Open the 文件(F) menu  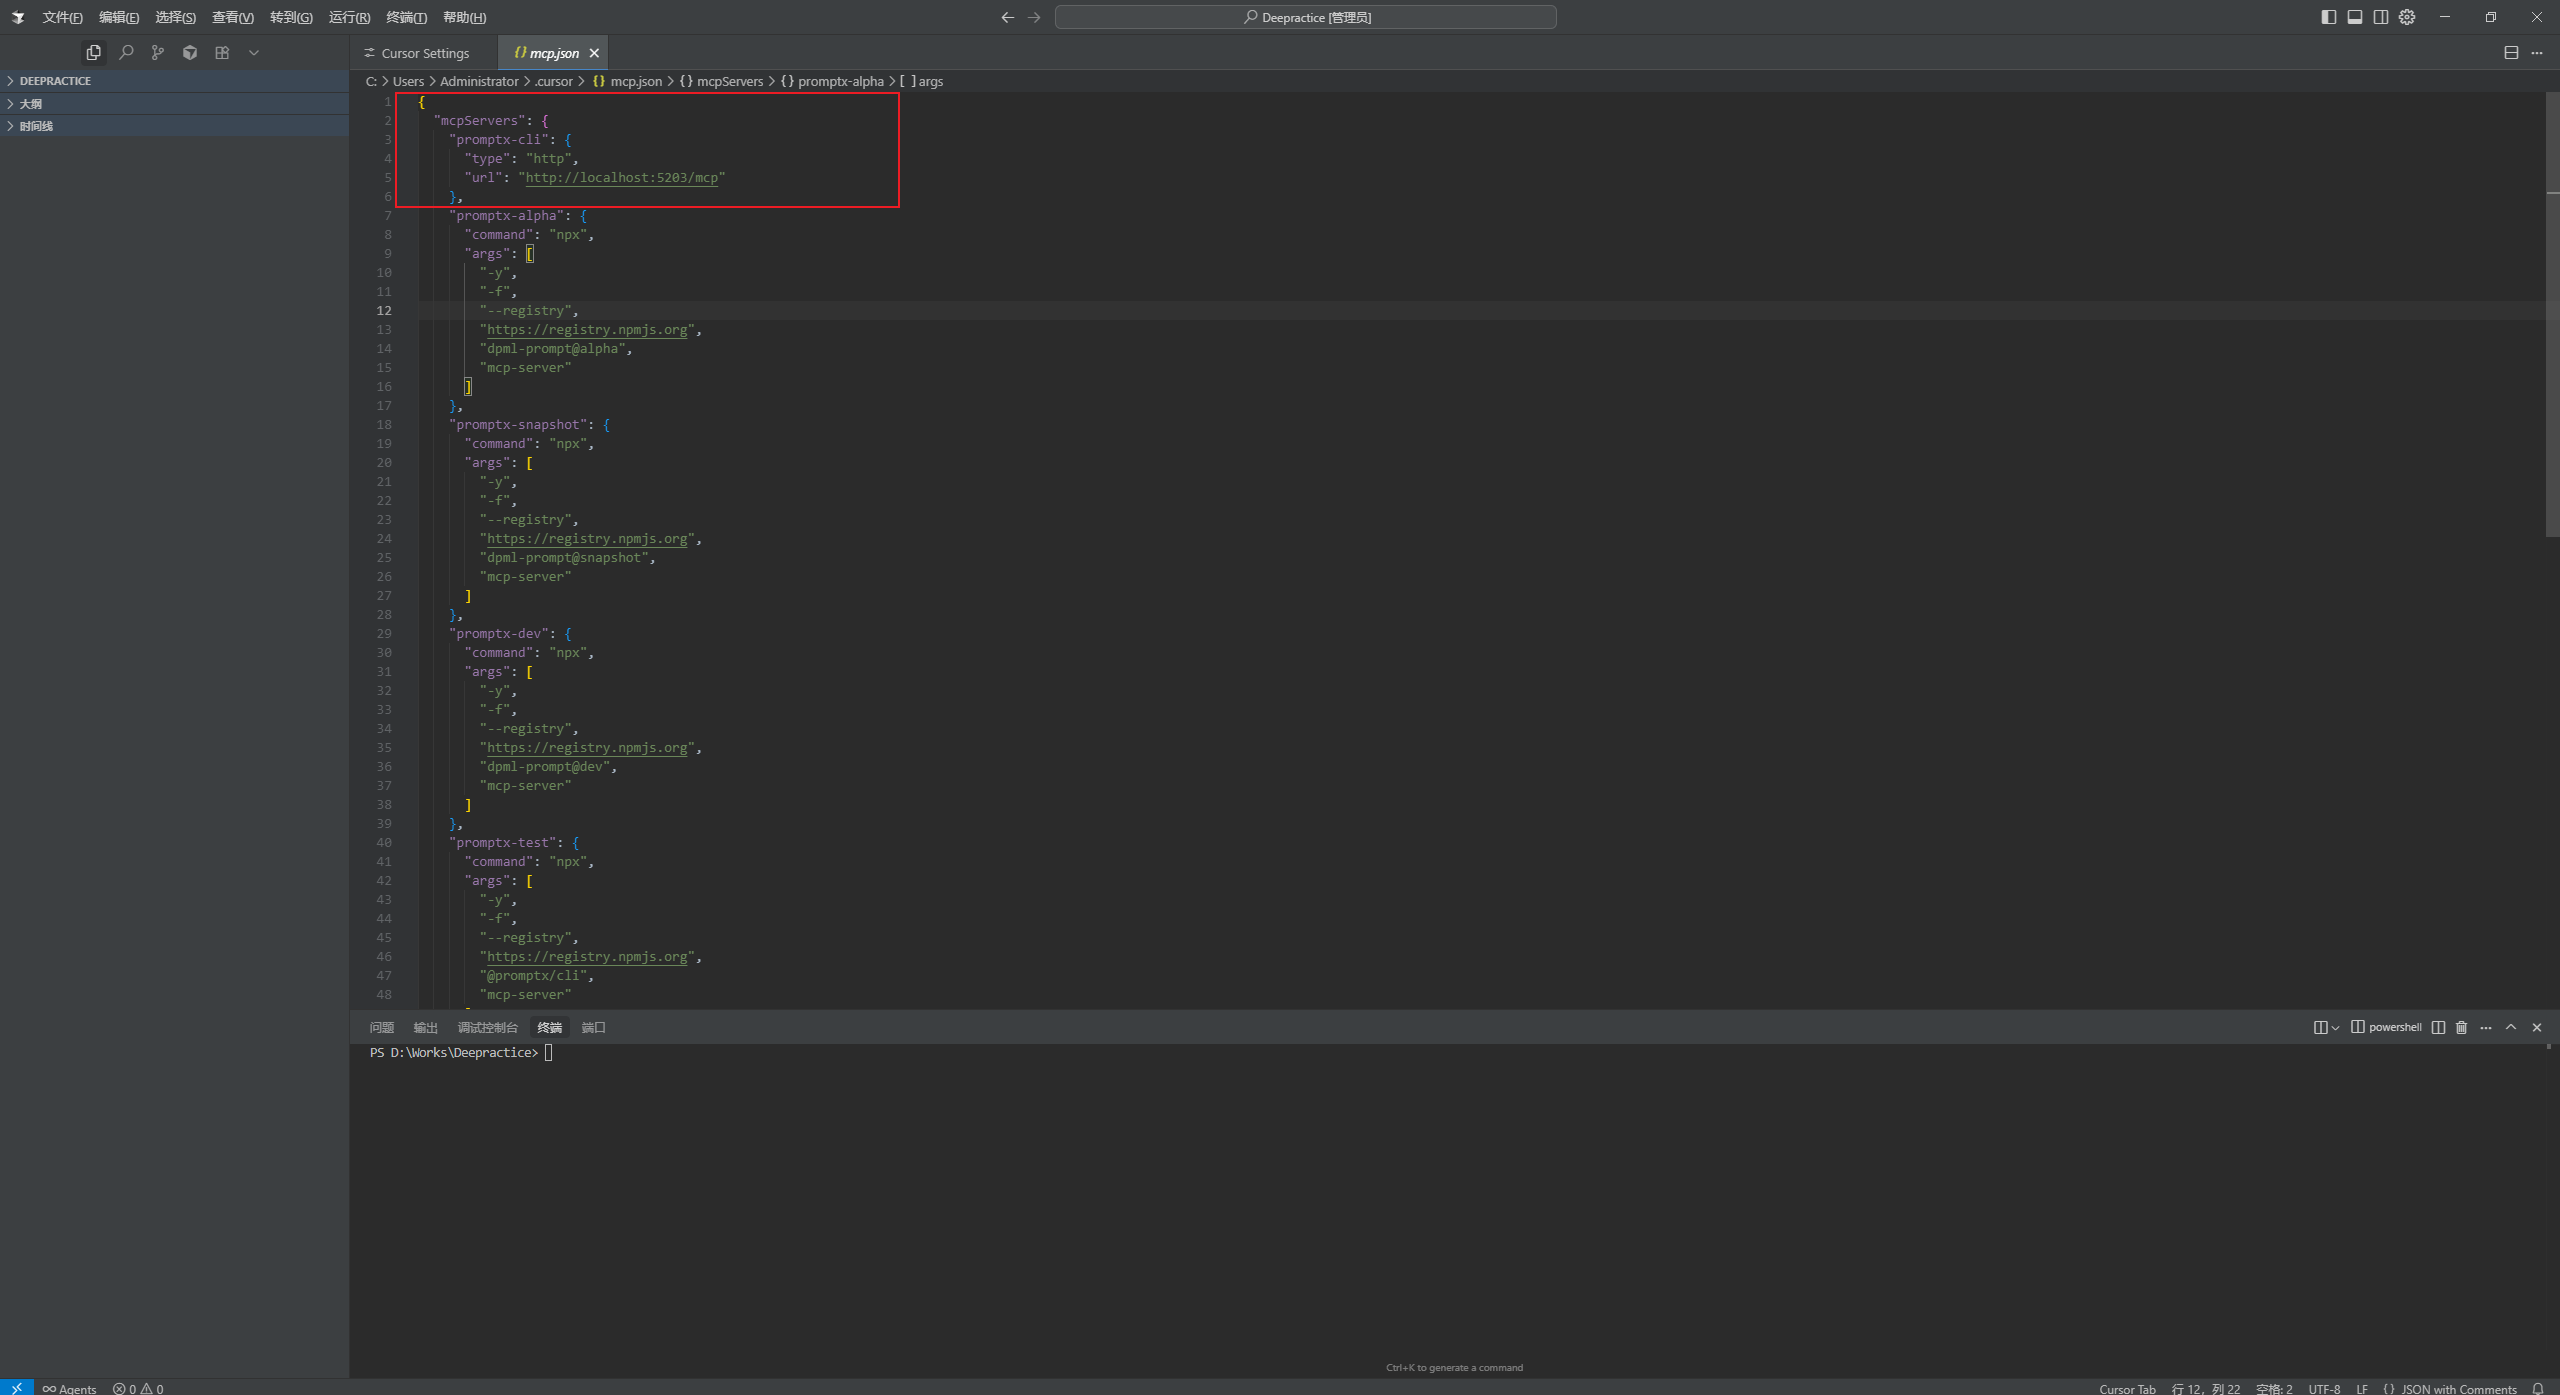point(62,17)
